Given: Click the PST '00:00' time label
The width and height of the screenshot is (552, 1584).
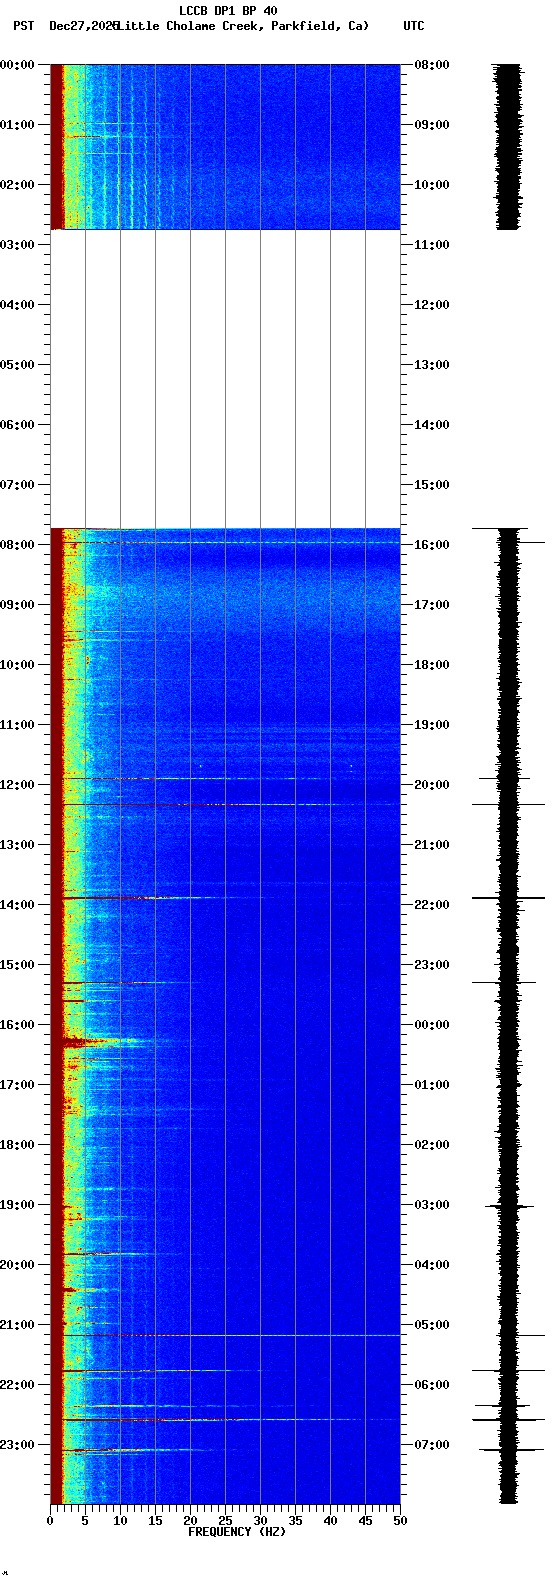Looking at the screenshot, I should [17, 65].
